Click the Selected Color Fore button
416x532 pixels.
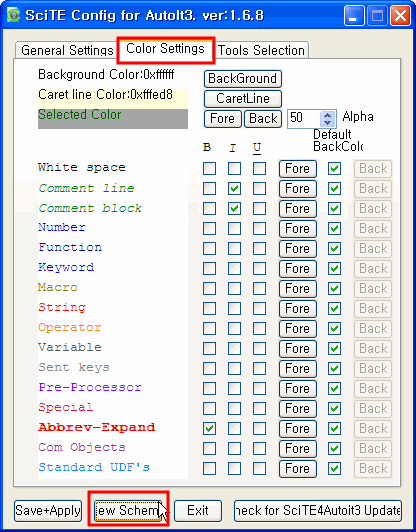click(223, 118)
